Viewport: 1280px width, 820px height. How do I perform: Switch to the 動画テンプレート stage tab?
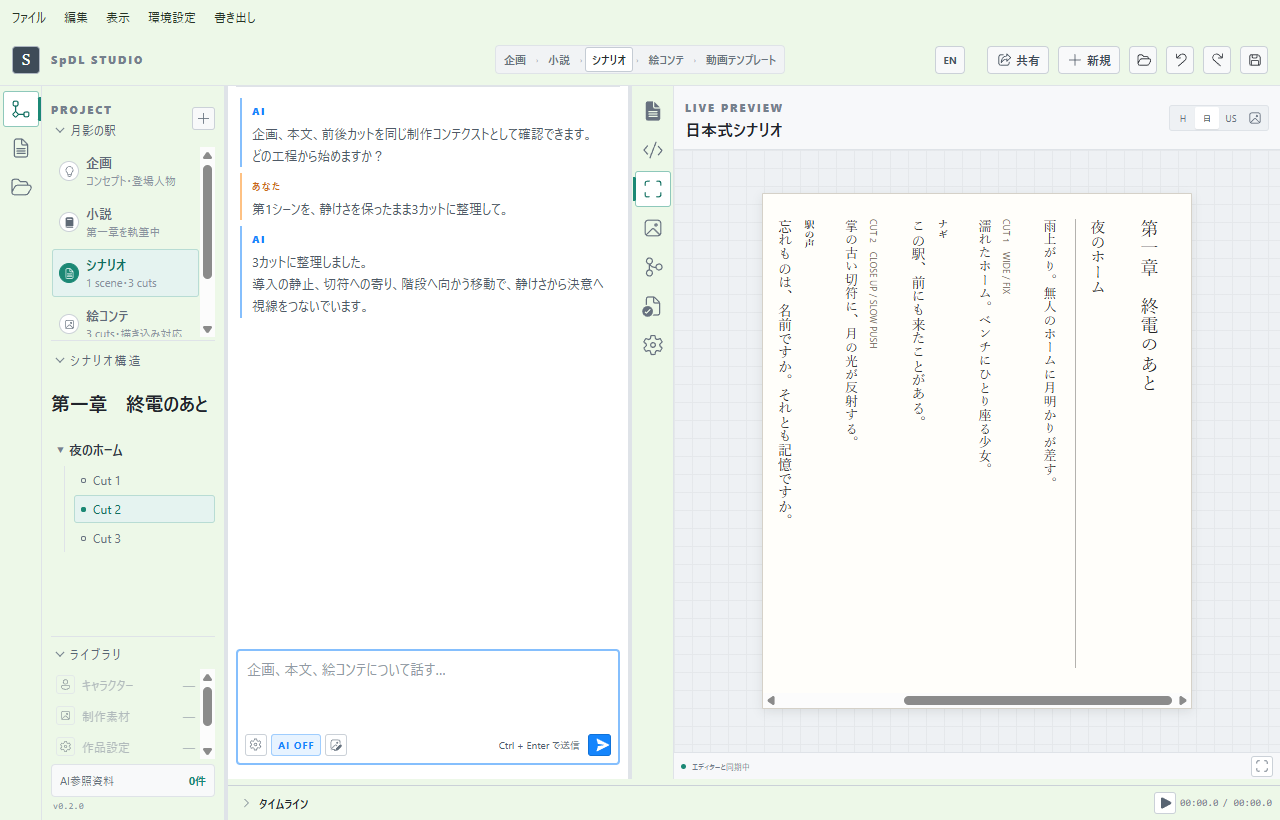[741, 60]
